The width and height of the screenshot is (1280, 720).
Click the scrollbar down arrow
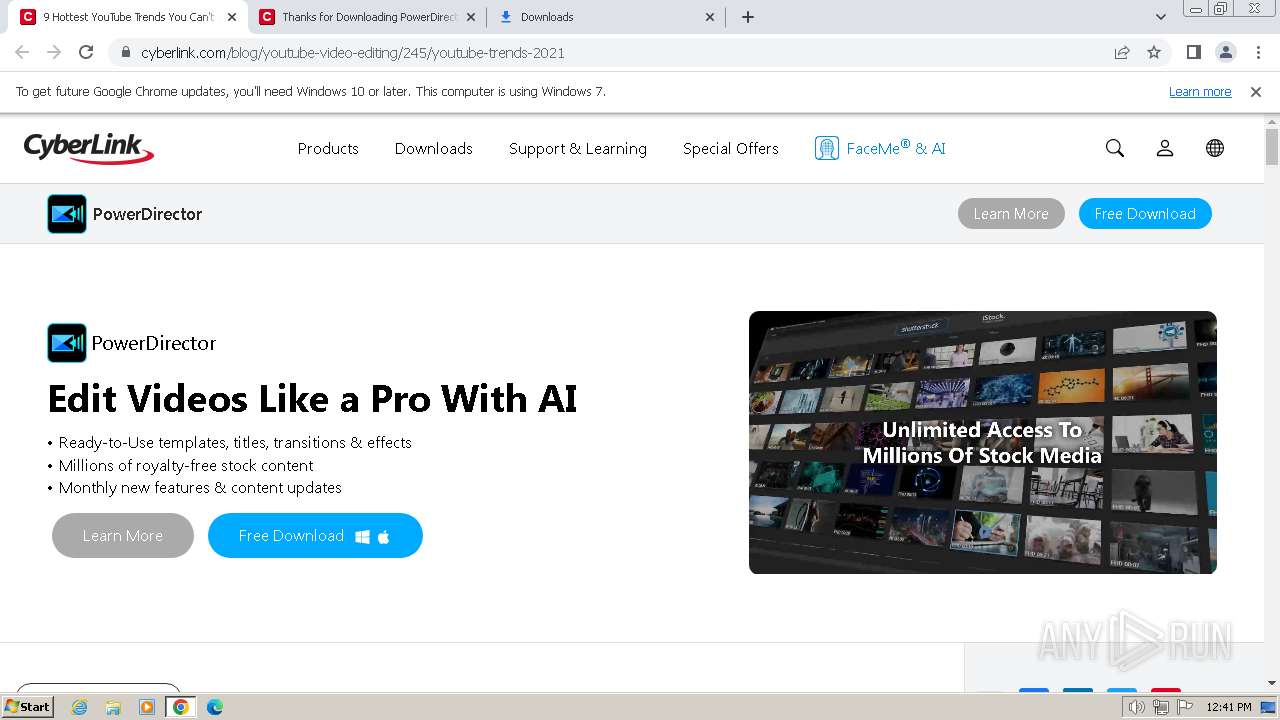(1271, 684)
